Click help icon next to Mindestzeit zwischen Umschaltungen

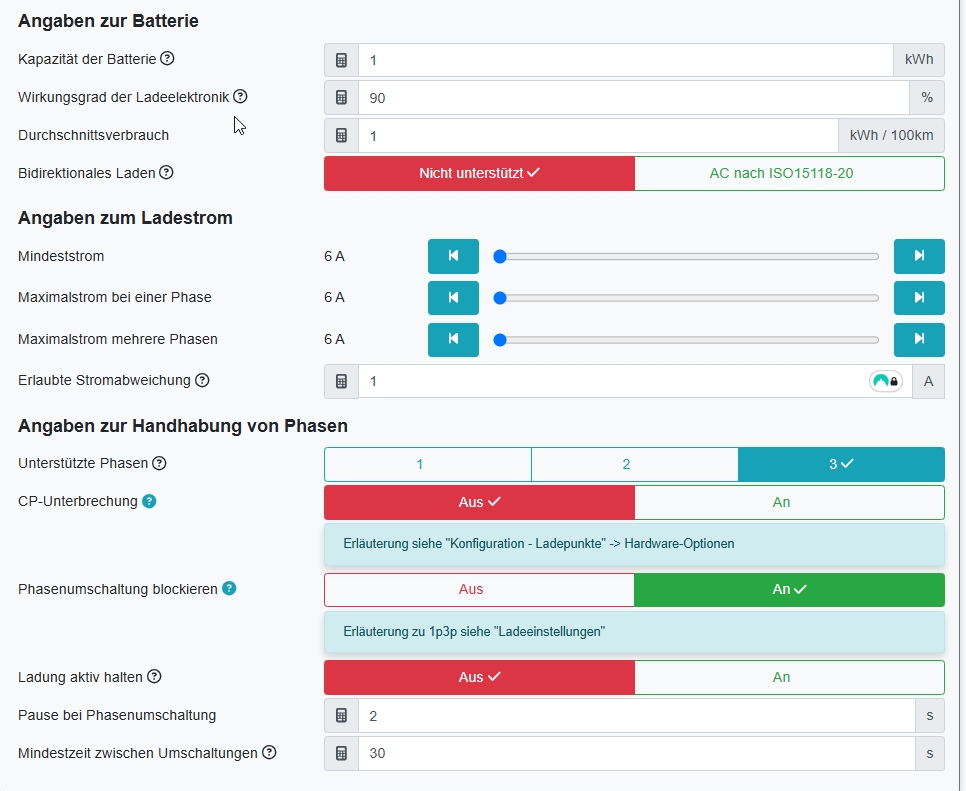point(269,753)
